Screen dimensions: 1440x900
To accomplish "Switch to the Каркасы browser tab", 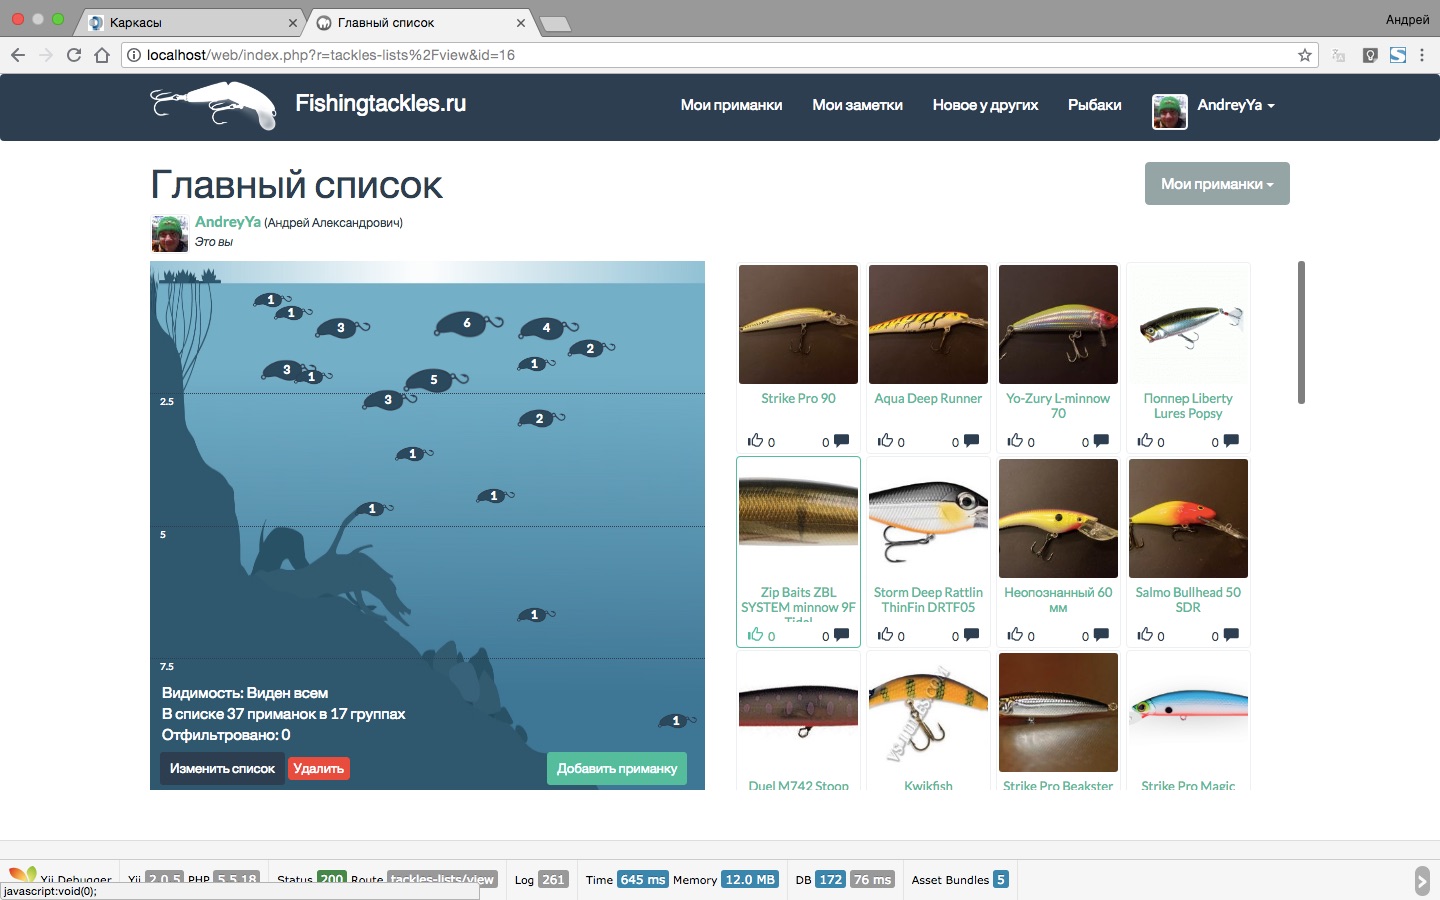I will coord(190,22).
